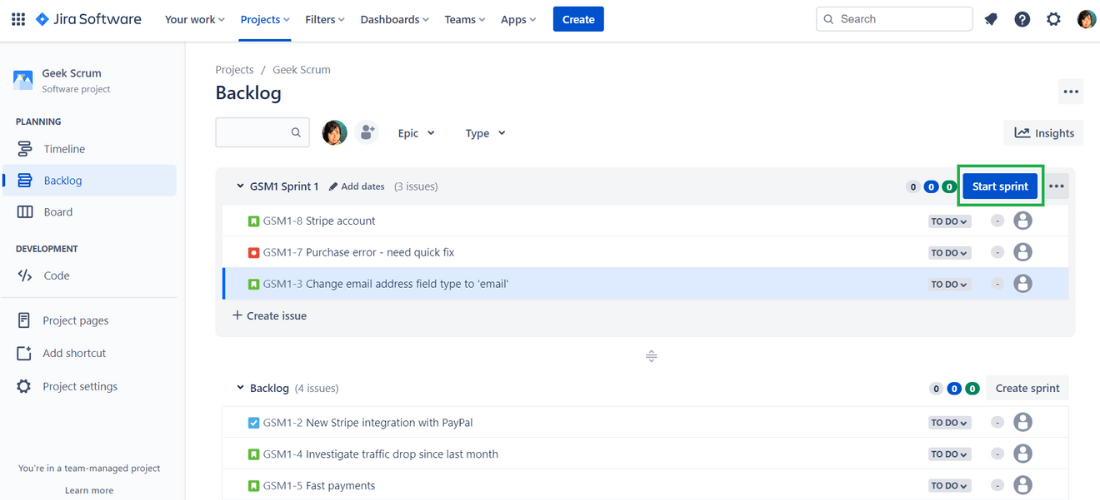Click the Jira Software logo
The width and height of the screenshot is (1100, 500).
[x=88, y=20]
